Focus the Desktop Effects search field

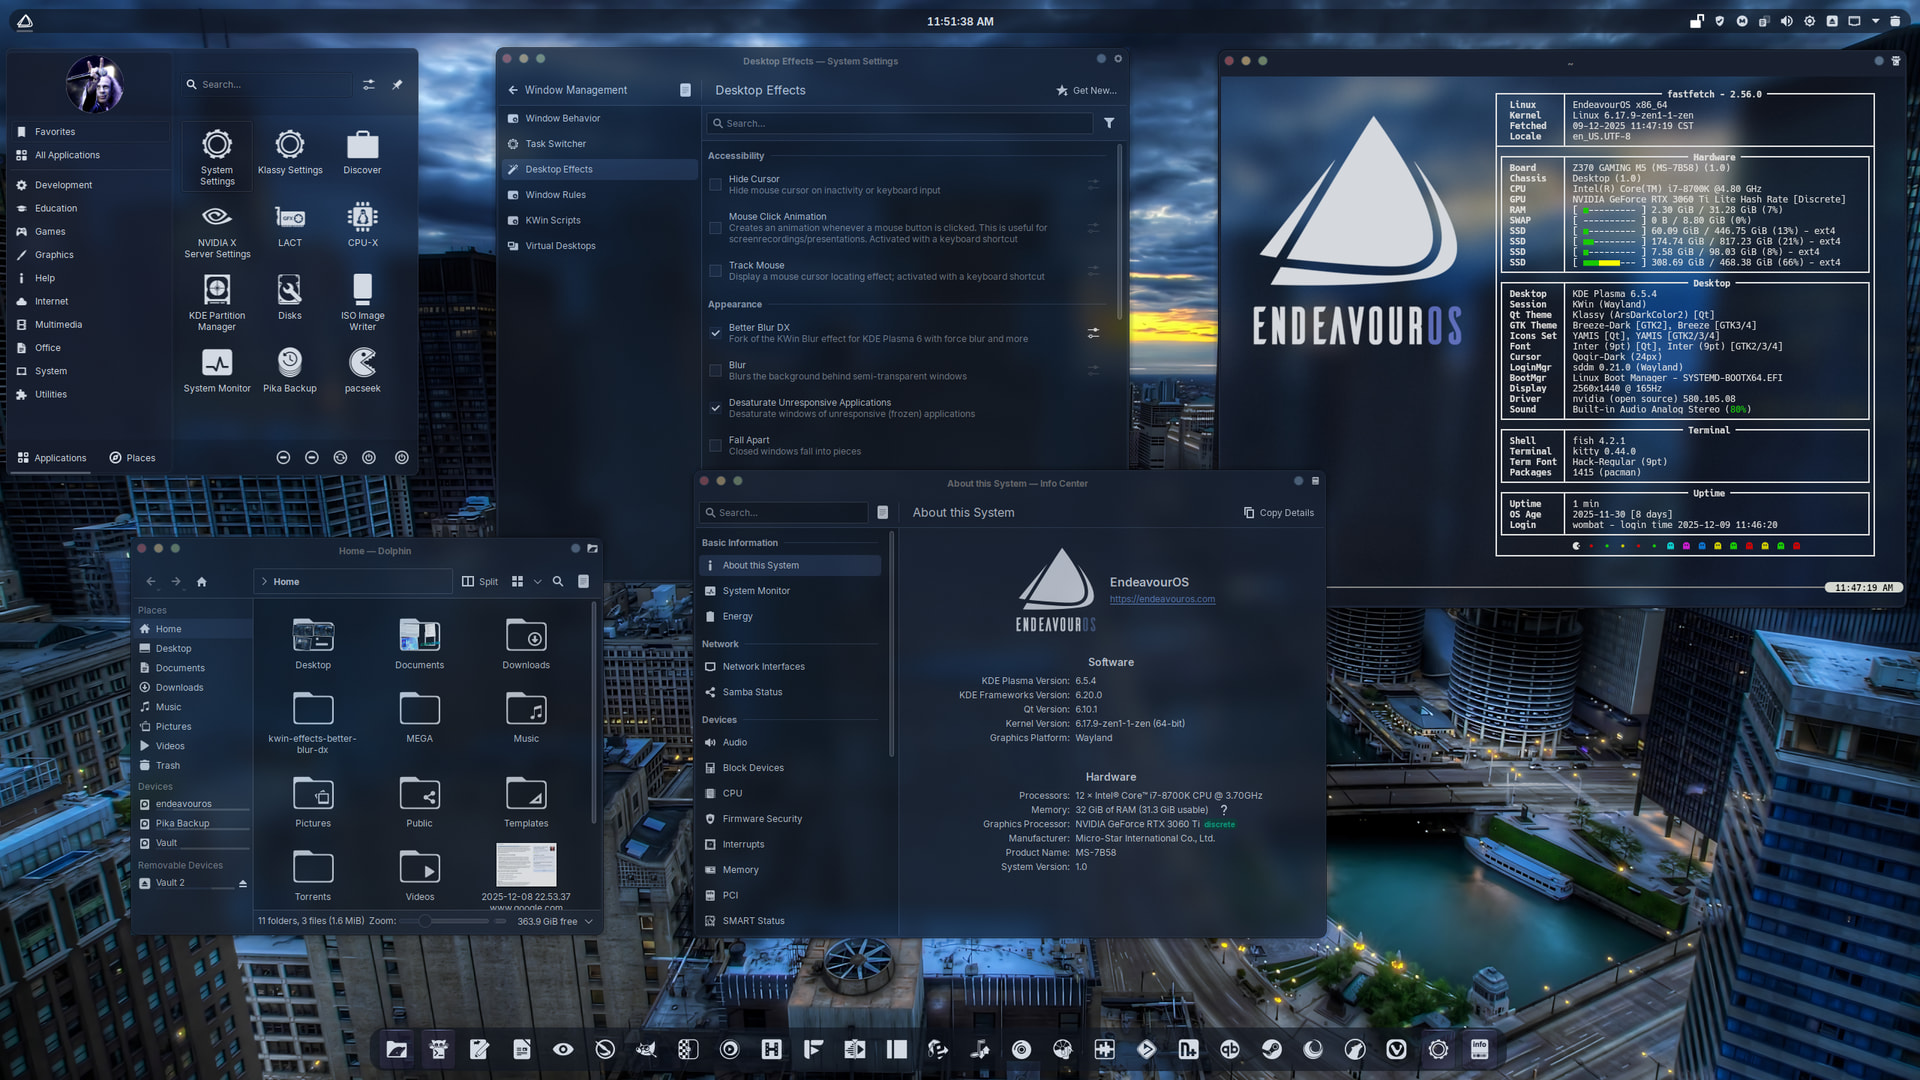(899, 123)
